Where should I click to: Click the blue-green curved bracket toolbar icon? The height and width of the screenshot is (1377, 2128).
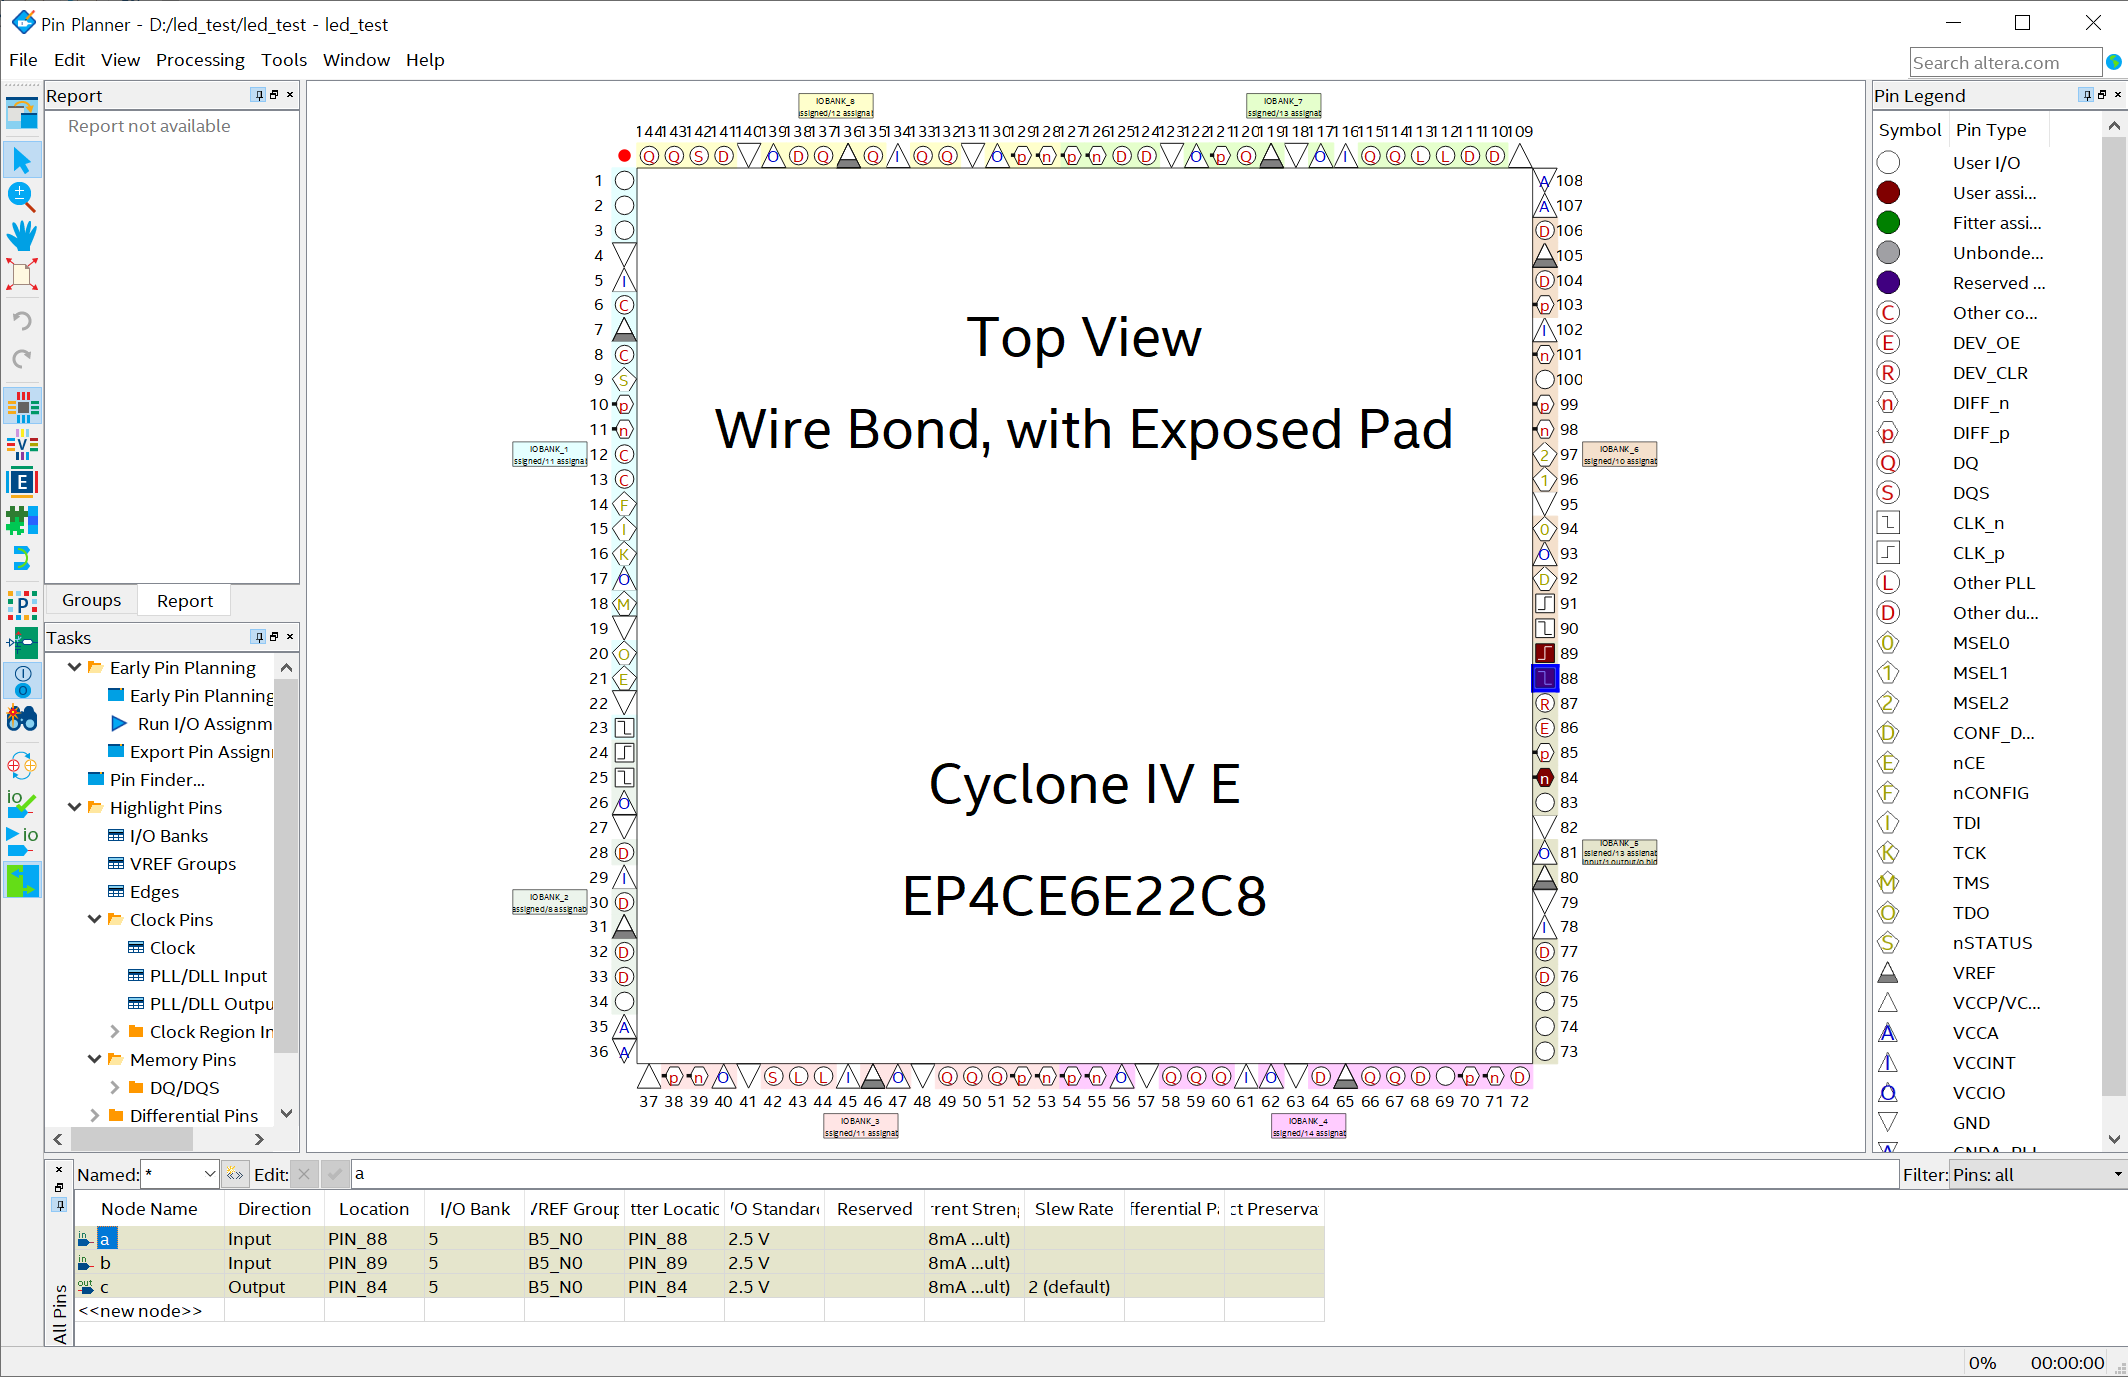[22, 558]
